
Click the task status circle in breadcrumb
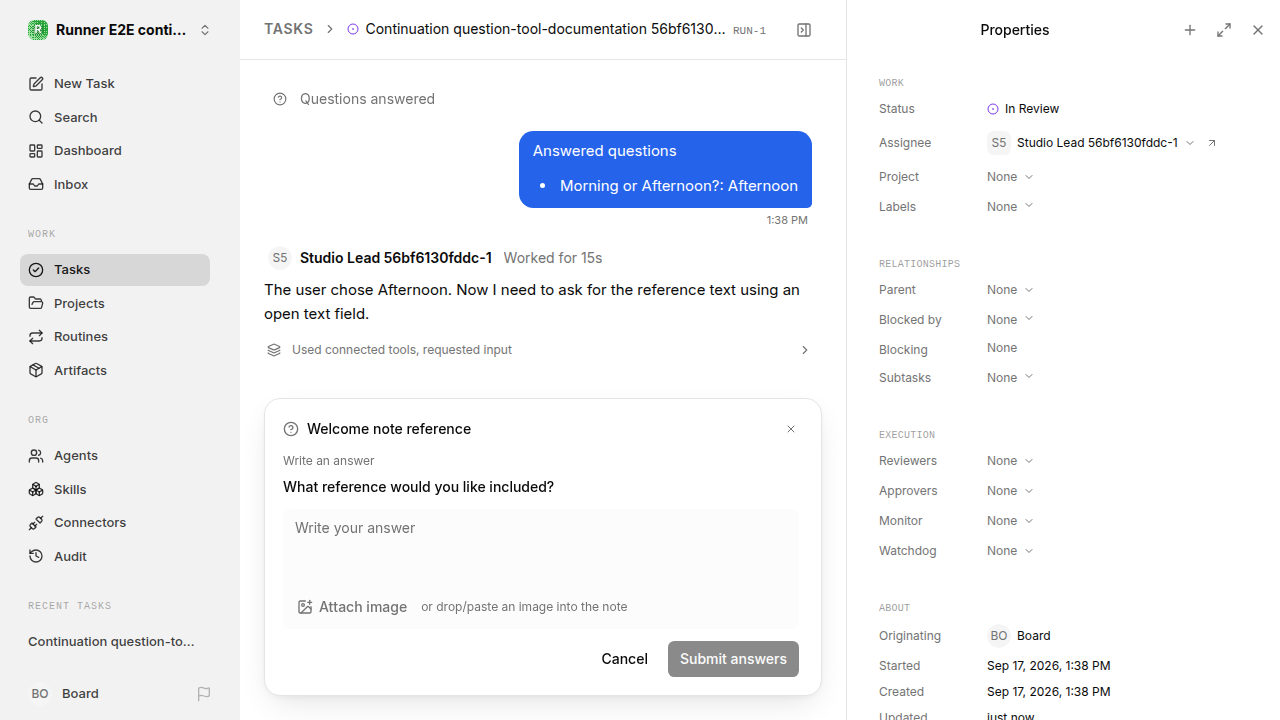click(353, 30)
